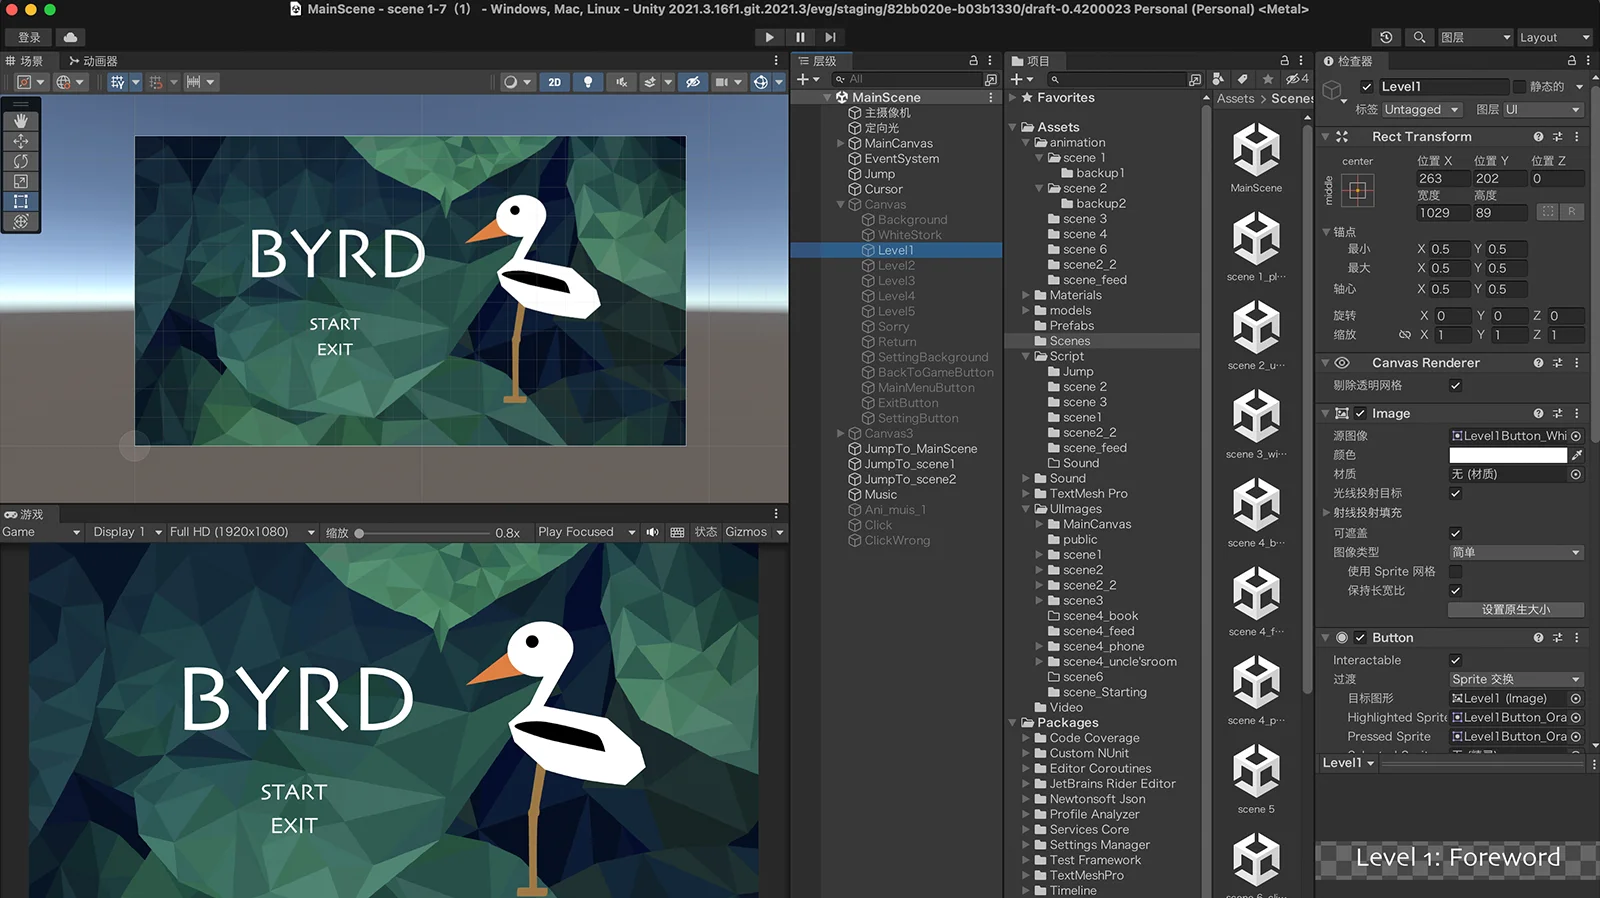This screenshot has height=898, width=1600.
Task: Toggle 'Use Sprite Mesh' checkbox
Action: point(1456,571)
